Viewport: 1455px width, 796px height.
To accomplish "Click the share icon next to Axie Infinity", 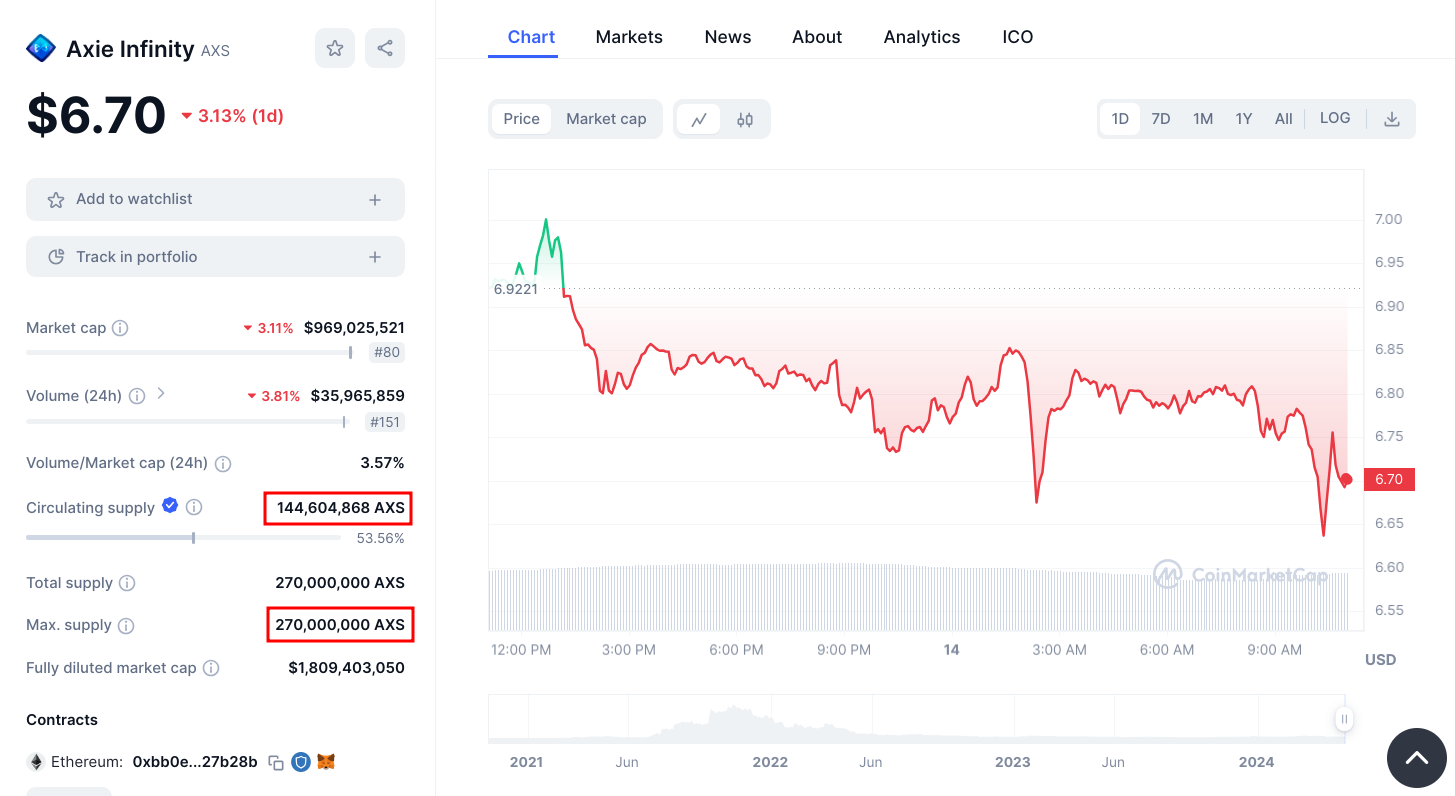I will pos(385,47).
